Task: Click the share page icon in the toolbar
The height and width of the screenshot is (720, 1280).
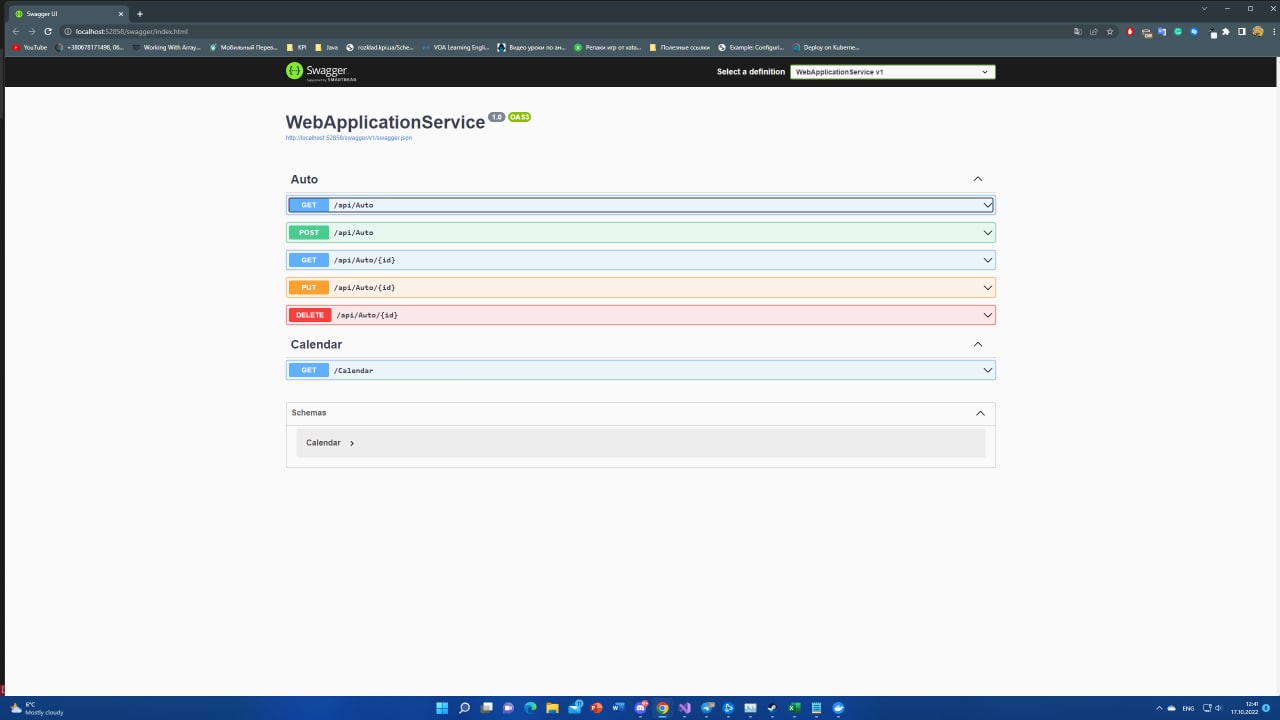Action: [x=1093, y=31]
